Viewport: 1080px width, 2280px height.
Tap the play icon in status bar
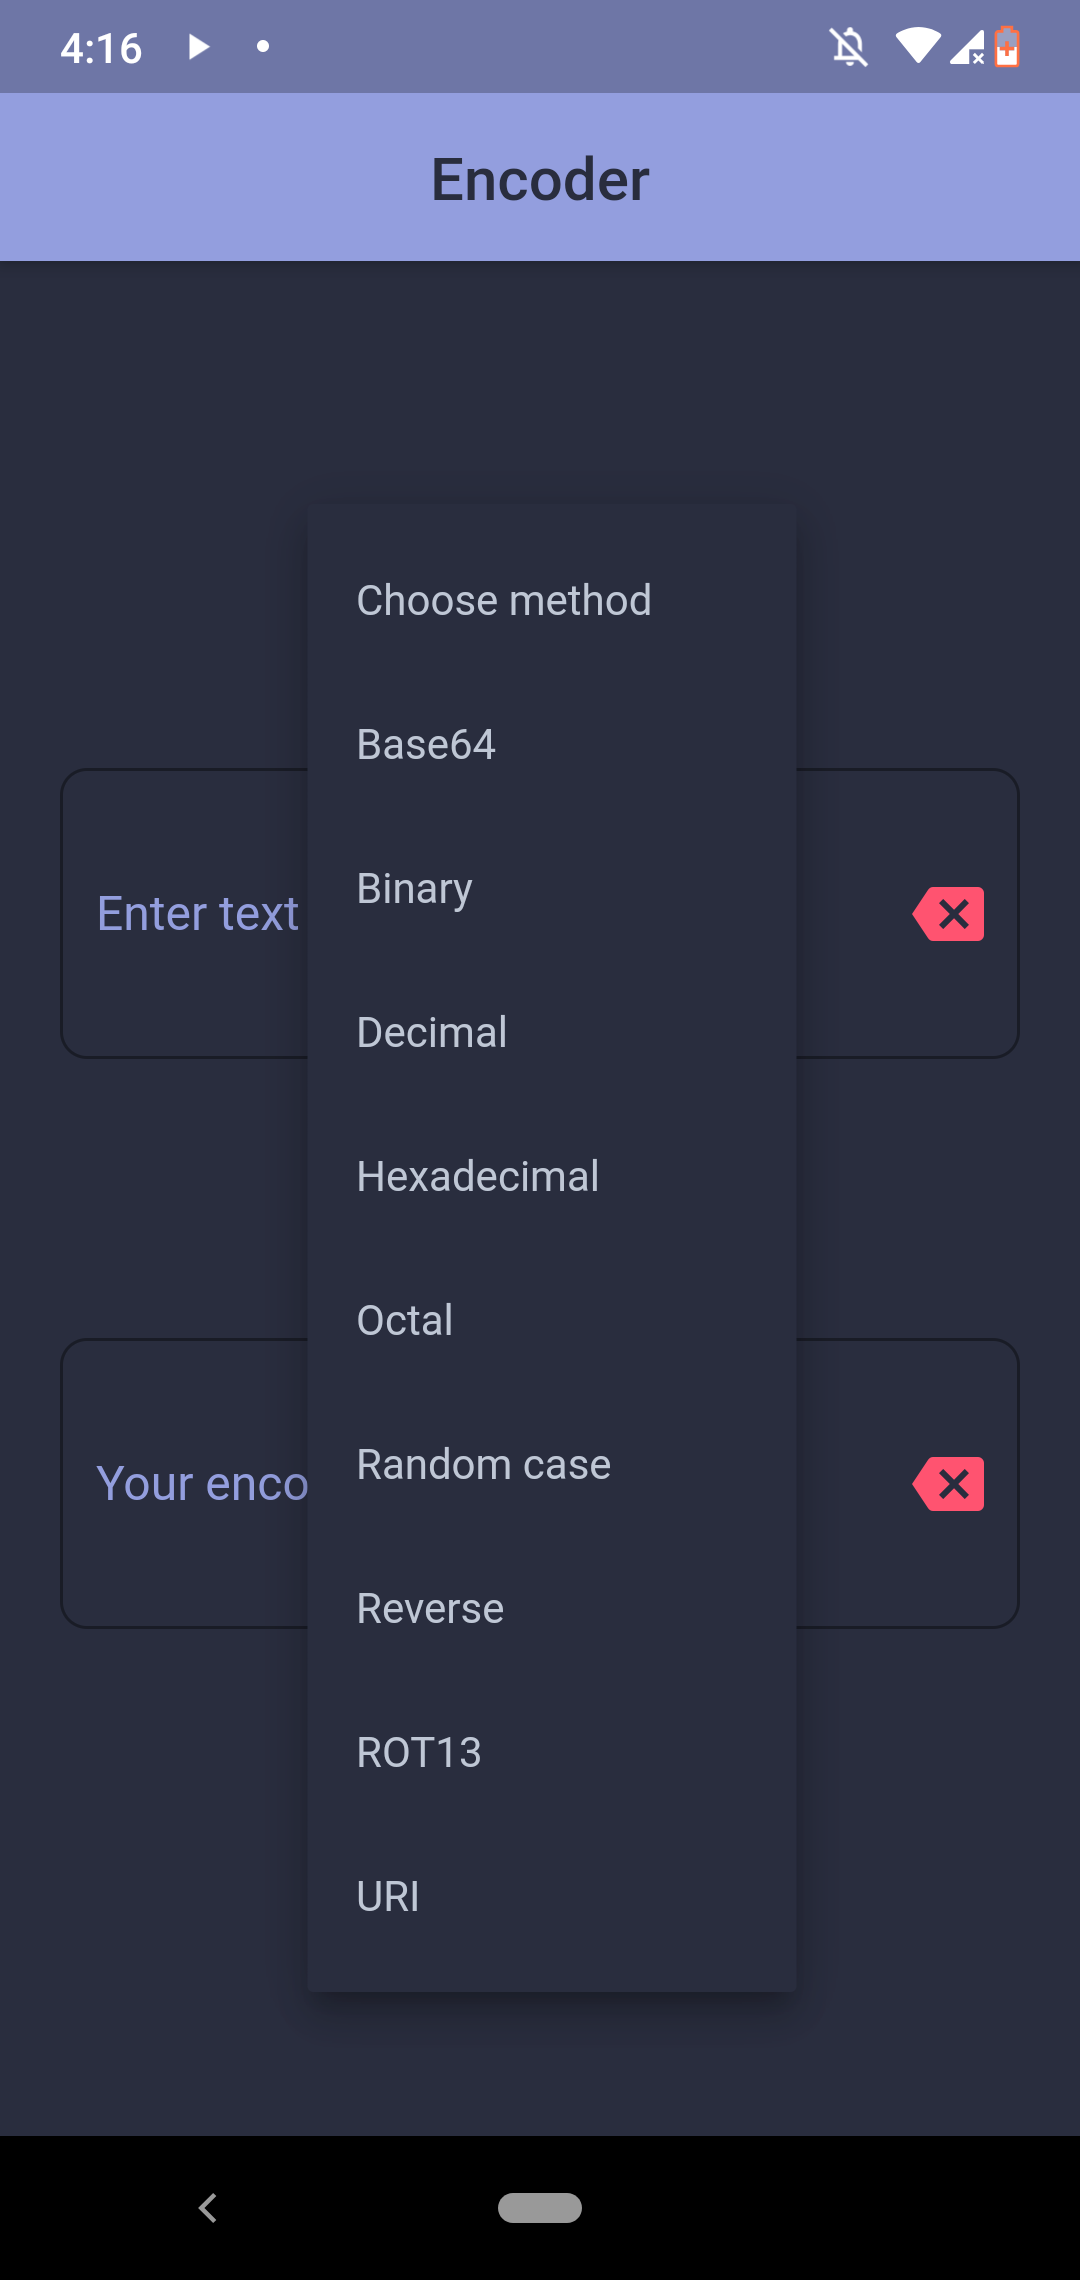(x=199, y=47)
